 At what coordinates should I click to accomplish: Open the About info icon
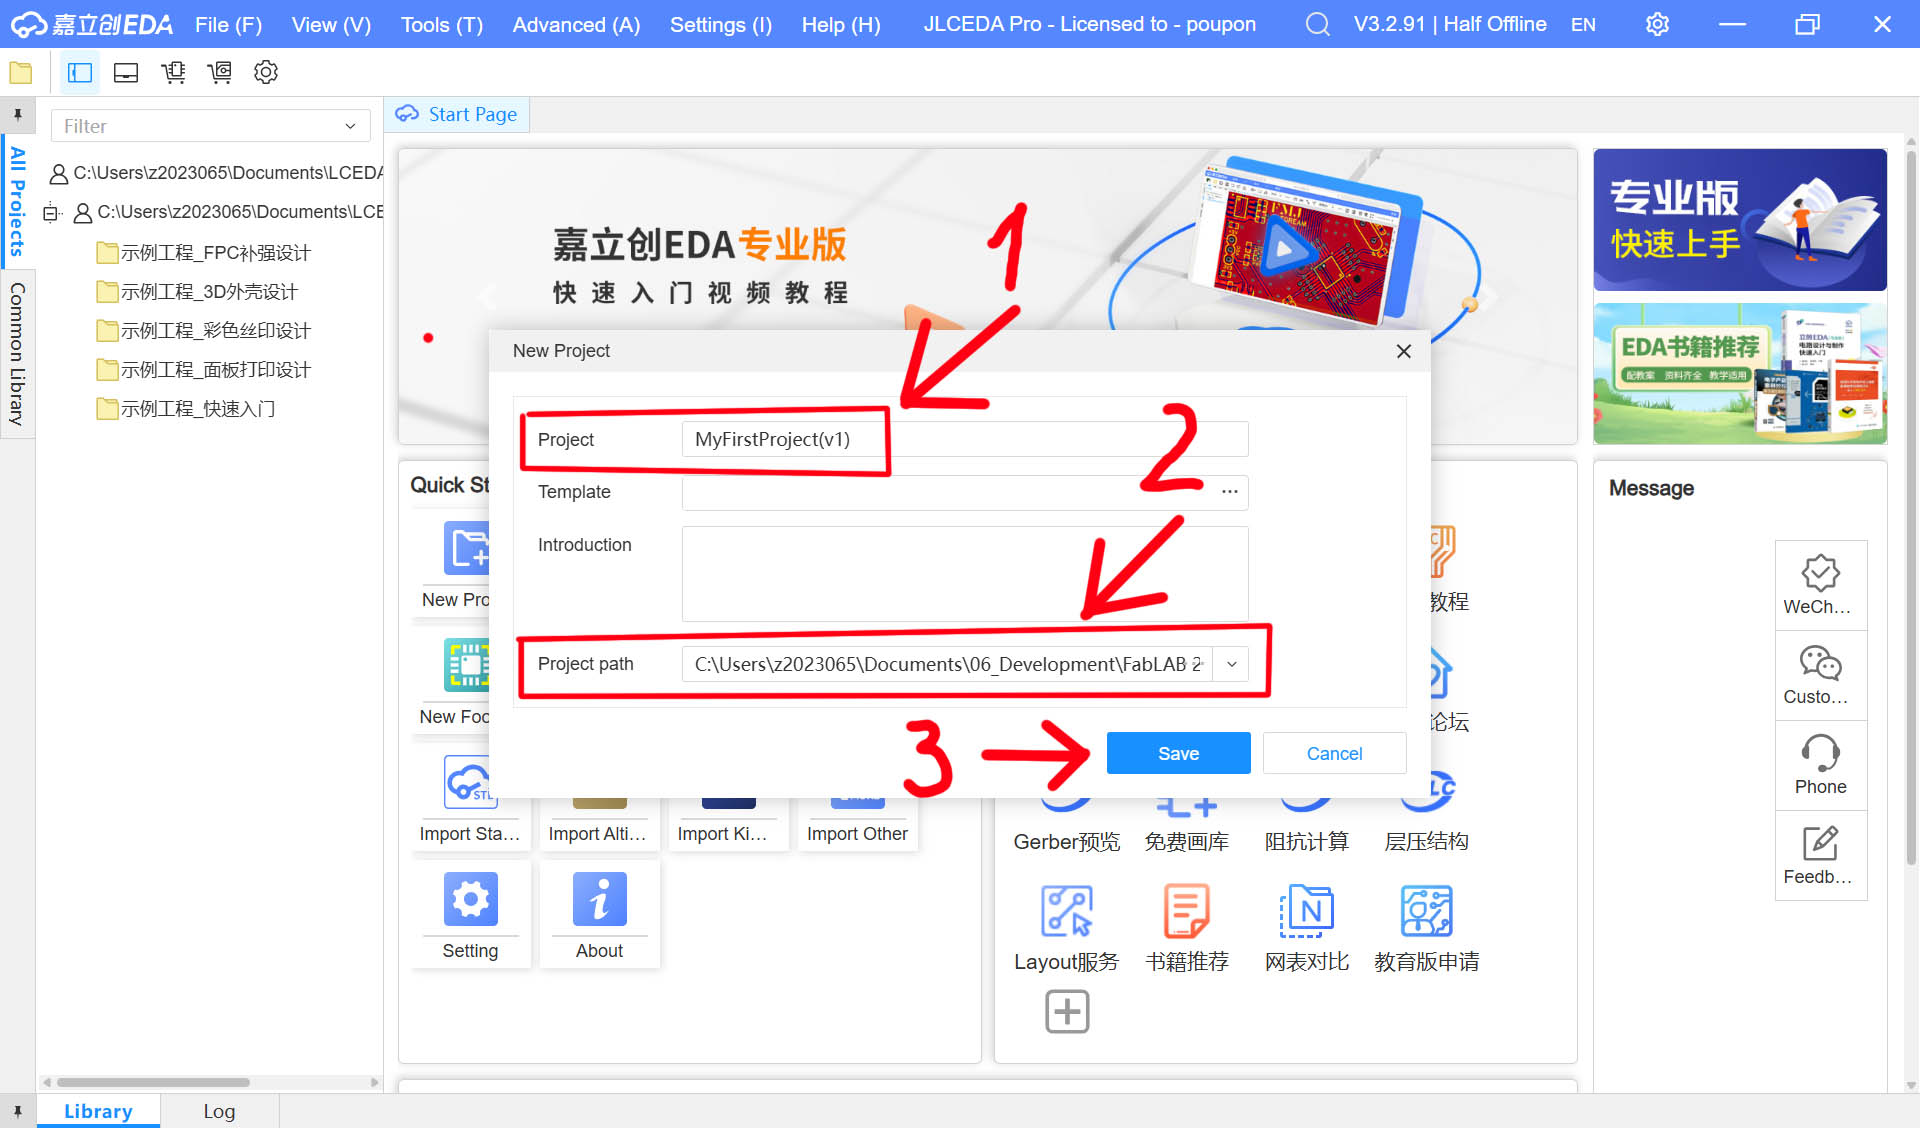tap(599, 899)
